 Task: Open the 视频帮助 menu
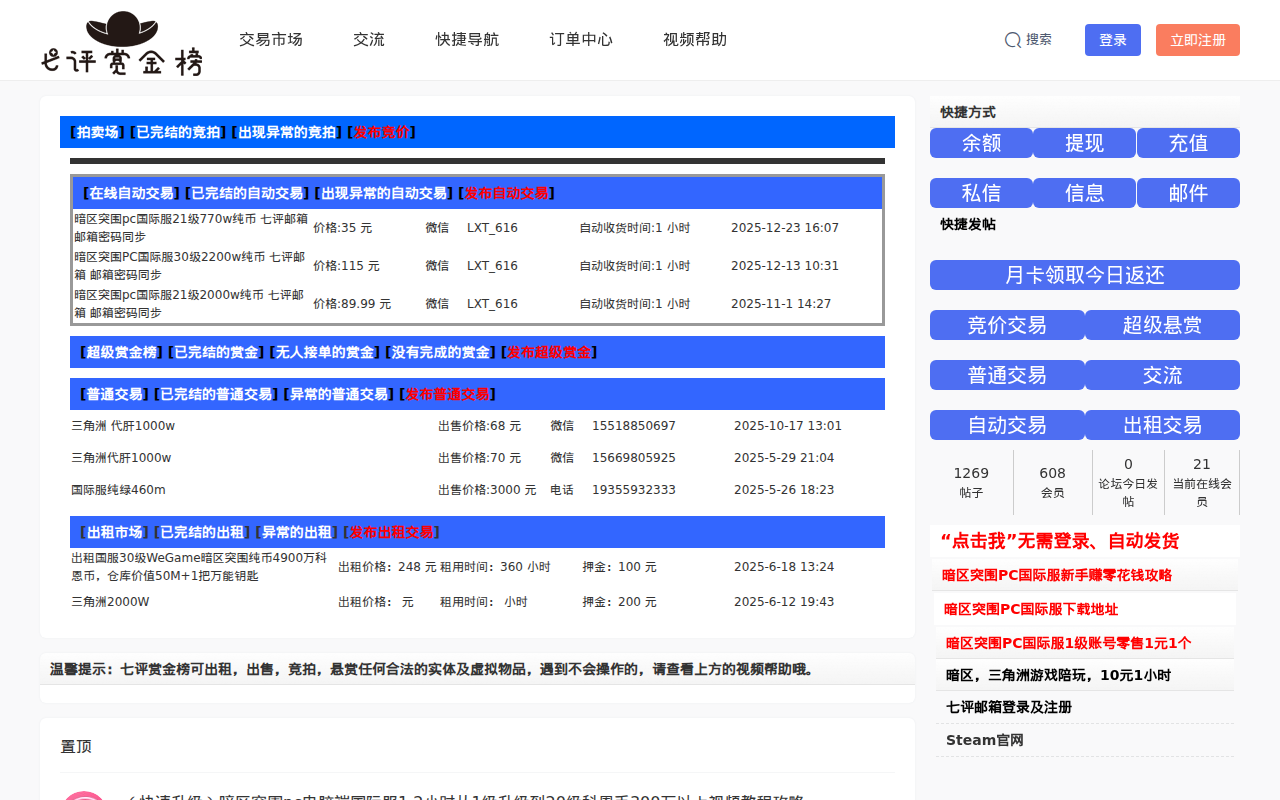tap(694, 39)
